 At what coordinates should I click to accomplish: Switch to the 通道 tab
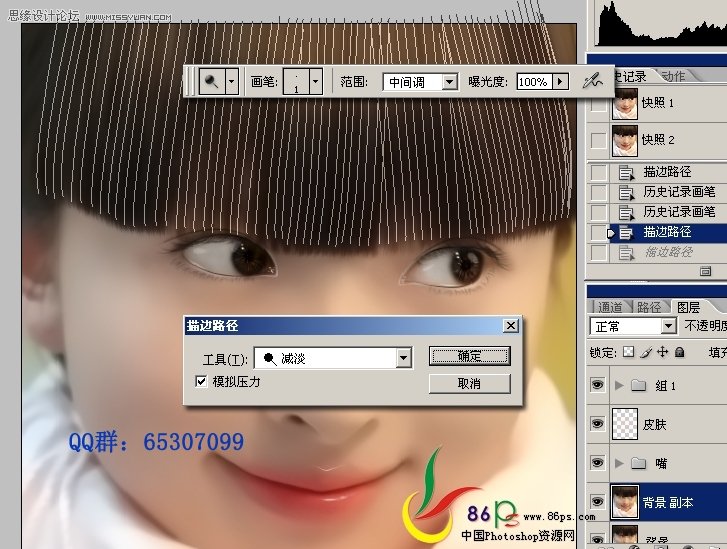point(610,307)
